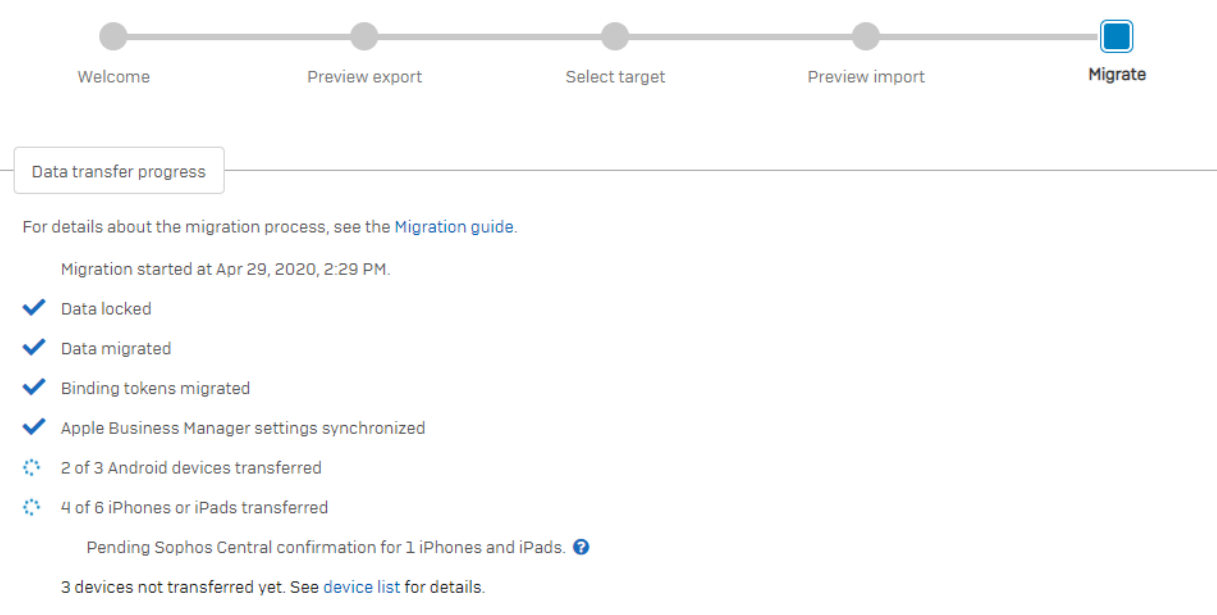Click the Android devices progress spinner
Viewport: 1217px width, 615px height.
(x=32, y=467)
